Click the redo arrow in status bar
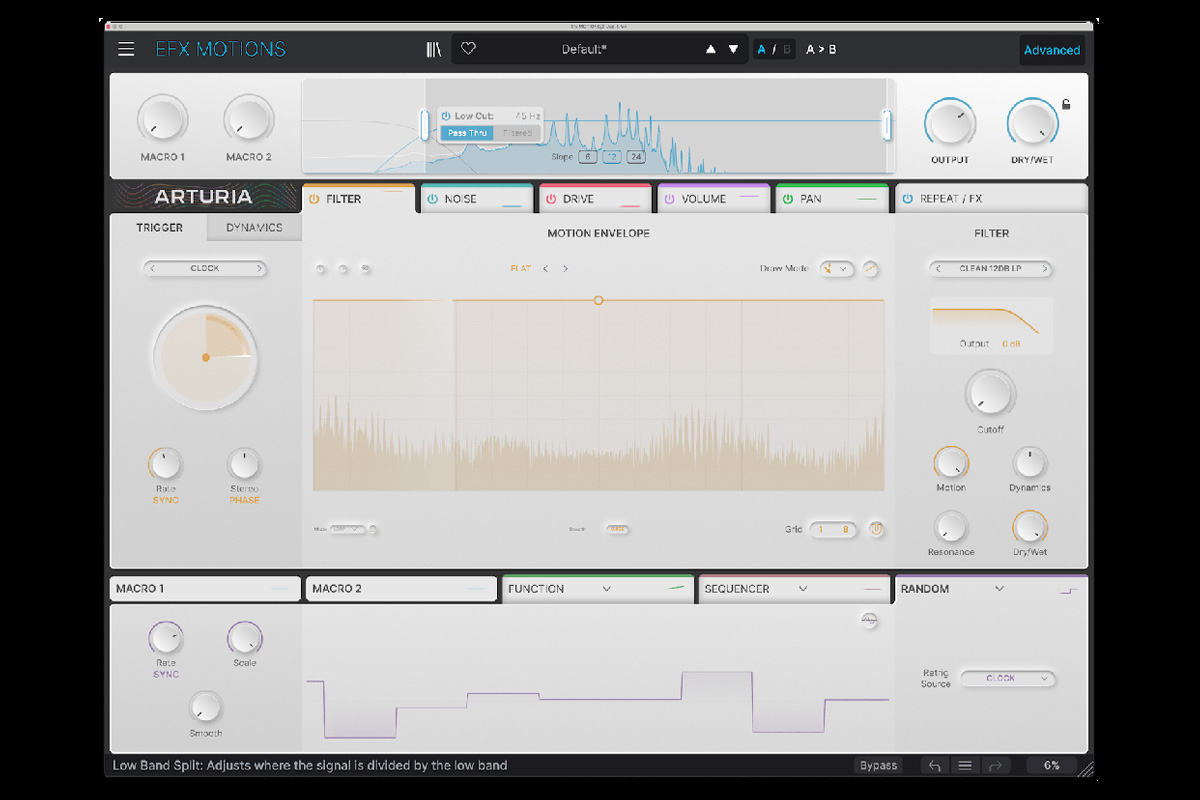 point(995,766)
